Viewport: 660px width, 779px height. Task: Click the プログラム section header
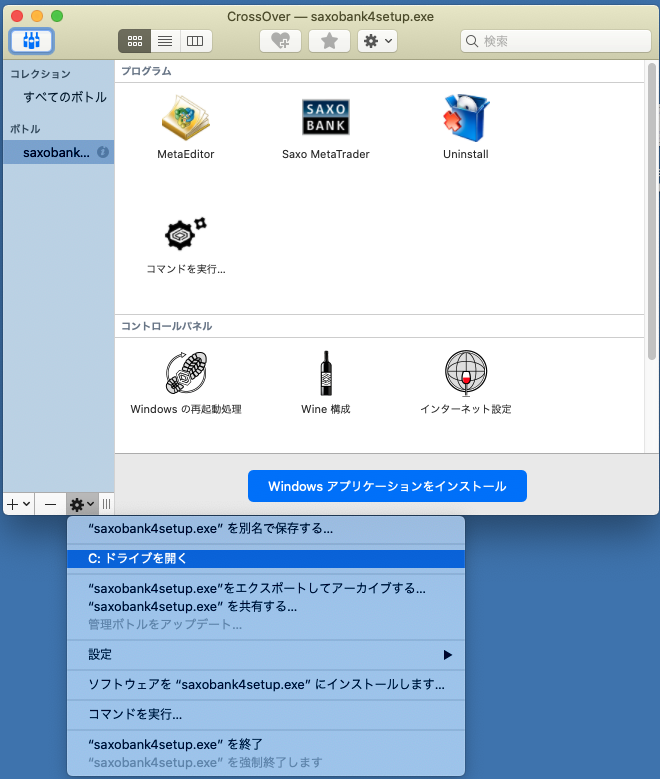[146, 71]
